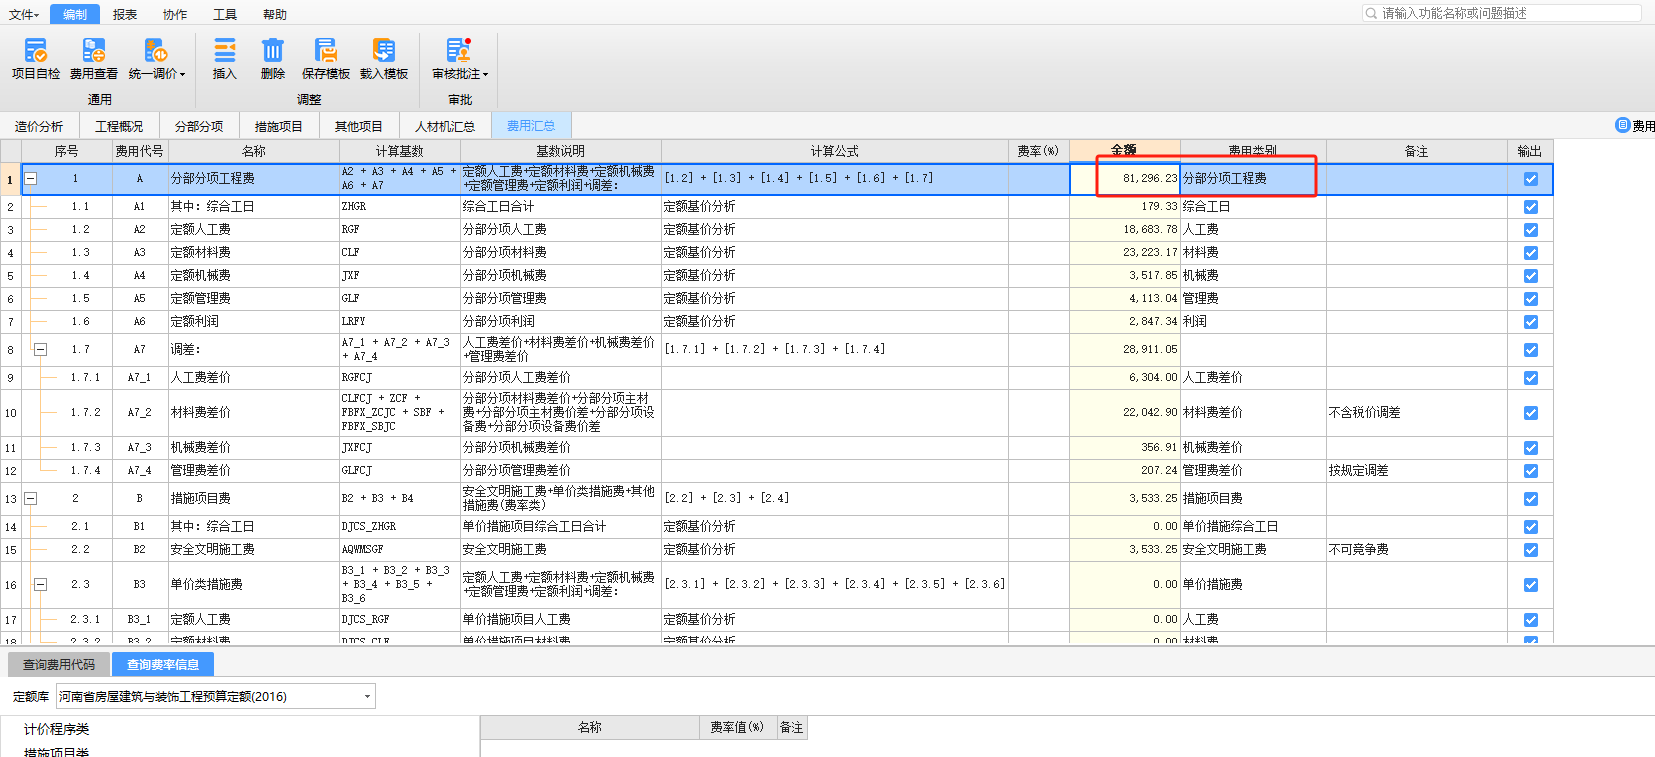
Task: Click the row number 13 header
Action: pos(10,499)
